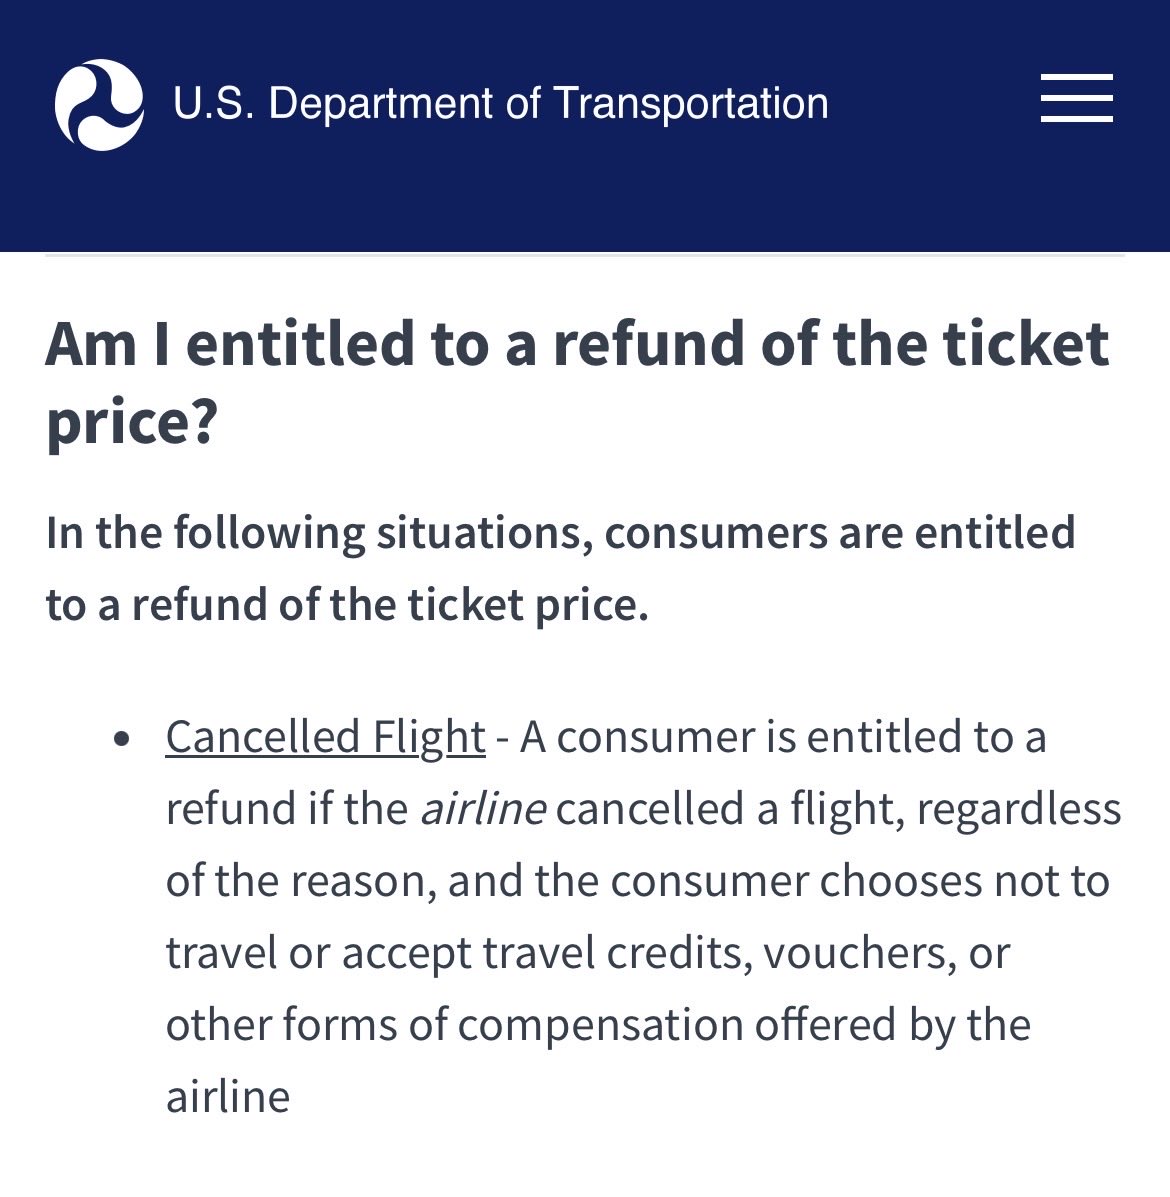Click the bullet point marker before Cancelled Flight
1170x1197 pixels.
tap(122, 739)
